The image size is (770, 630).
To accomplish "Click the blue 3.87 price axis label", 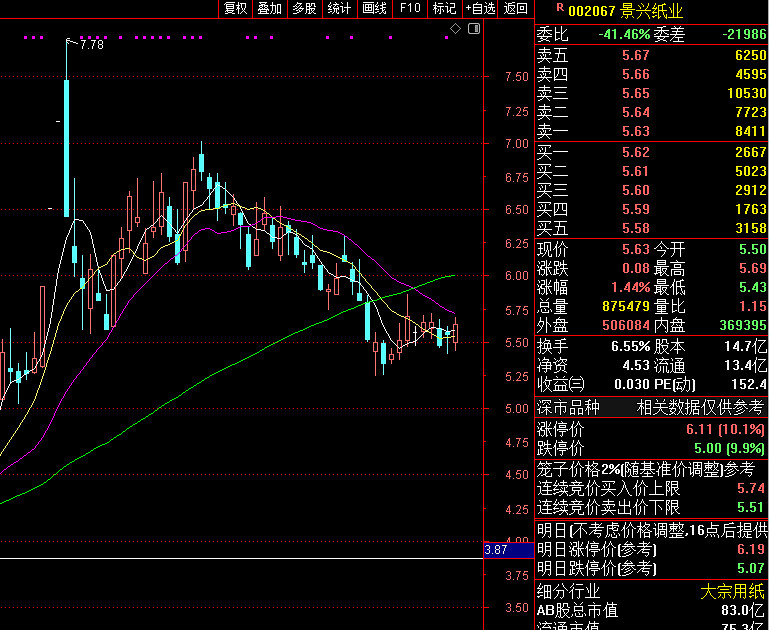I will (495, 550).
